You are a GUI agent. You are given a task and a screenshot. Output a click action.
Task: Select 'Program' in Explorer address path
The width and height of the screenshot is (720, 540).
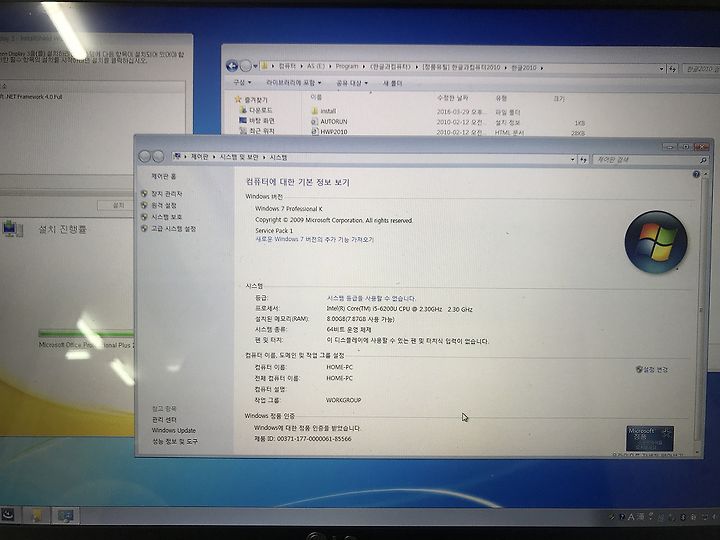click(347, 67)
